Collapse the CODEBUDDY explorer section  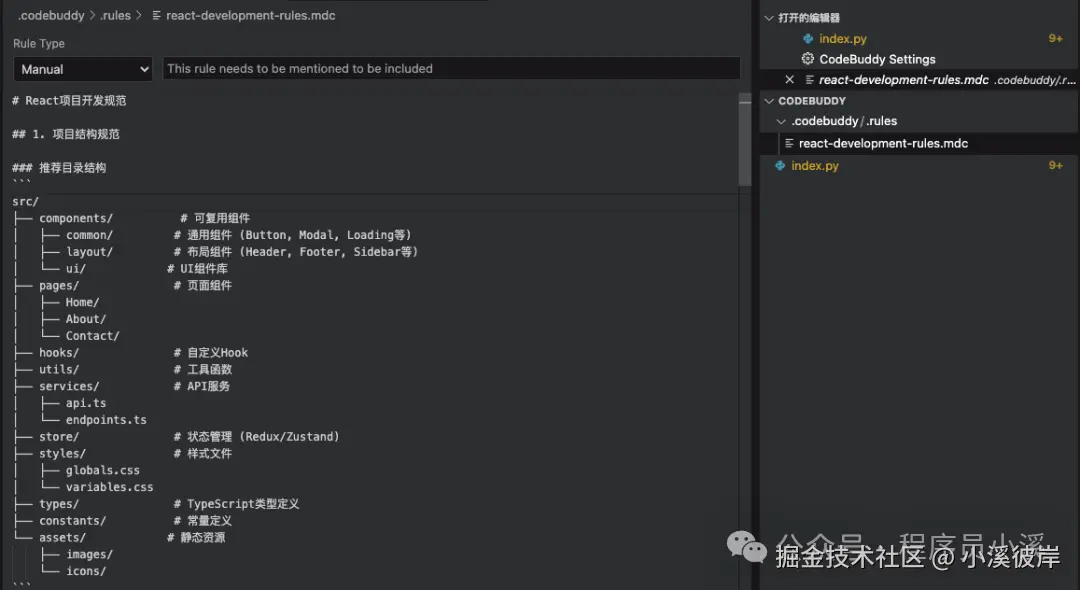(x=769, y=101)
